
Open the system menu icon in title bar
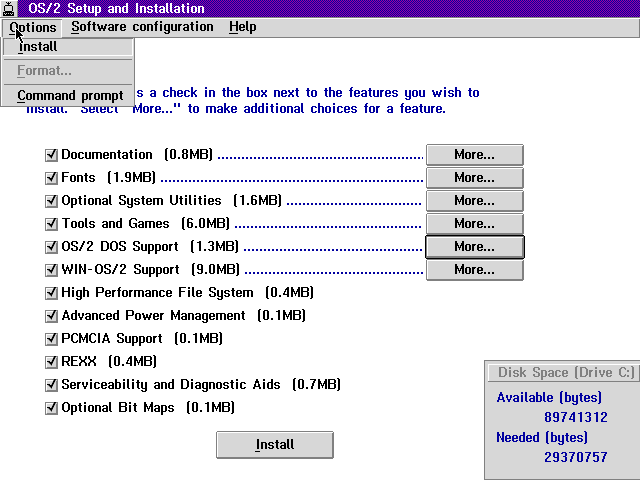[9, 9]
